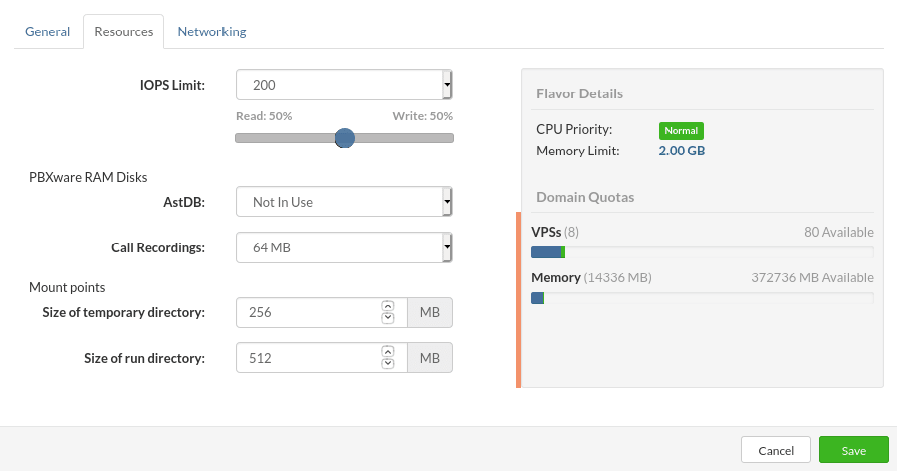
Task: Expand the AstDB RAM disk dropdown
Action: click(344, 202)
